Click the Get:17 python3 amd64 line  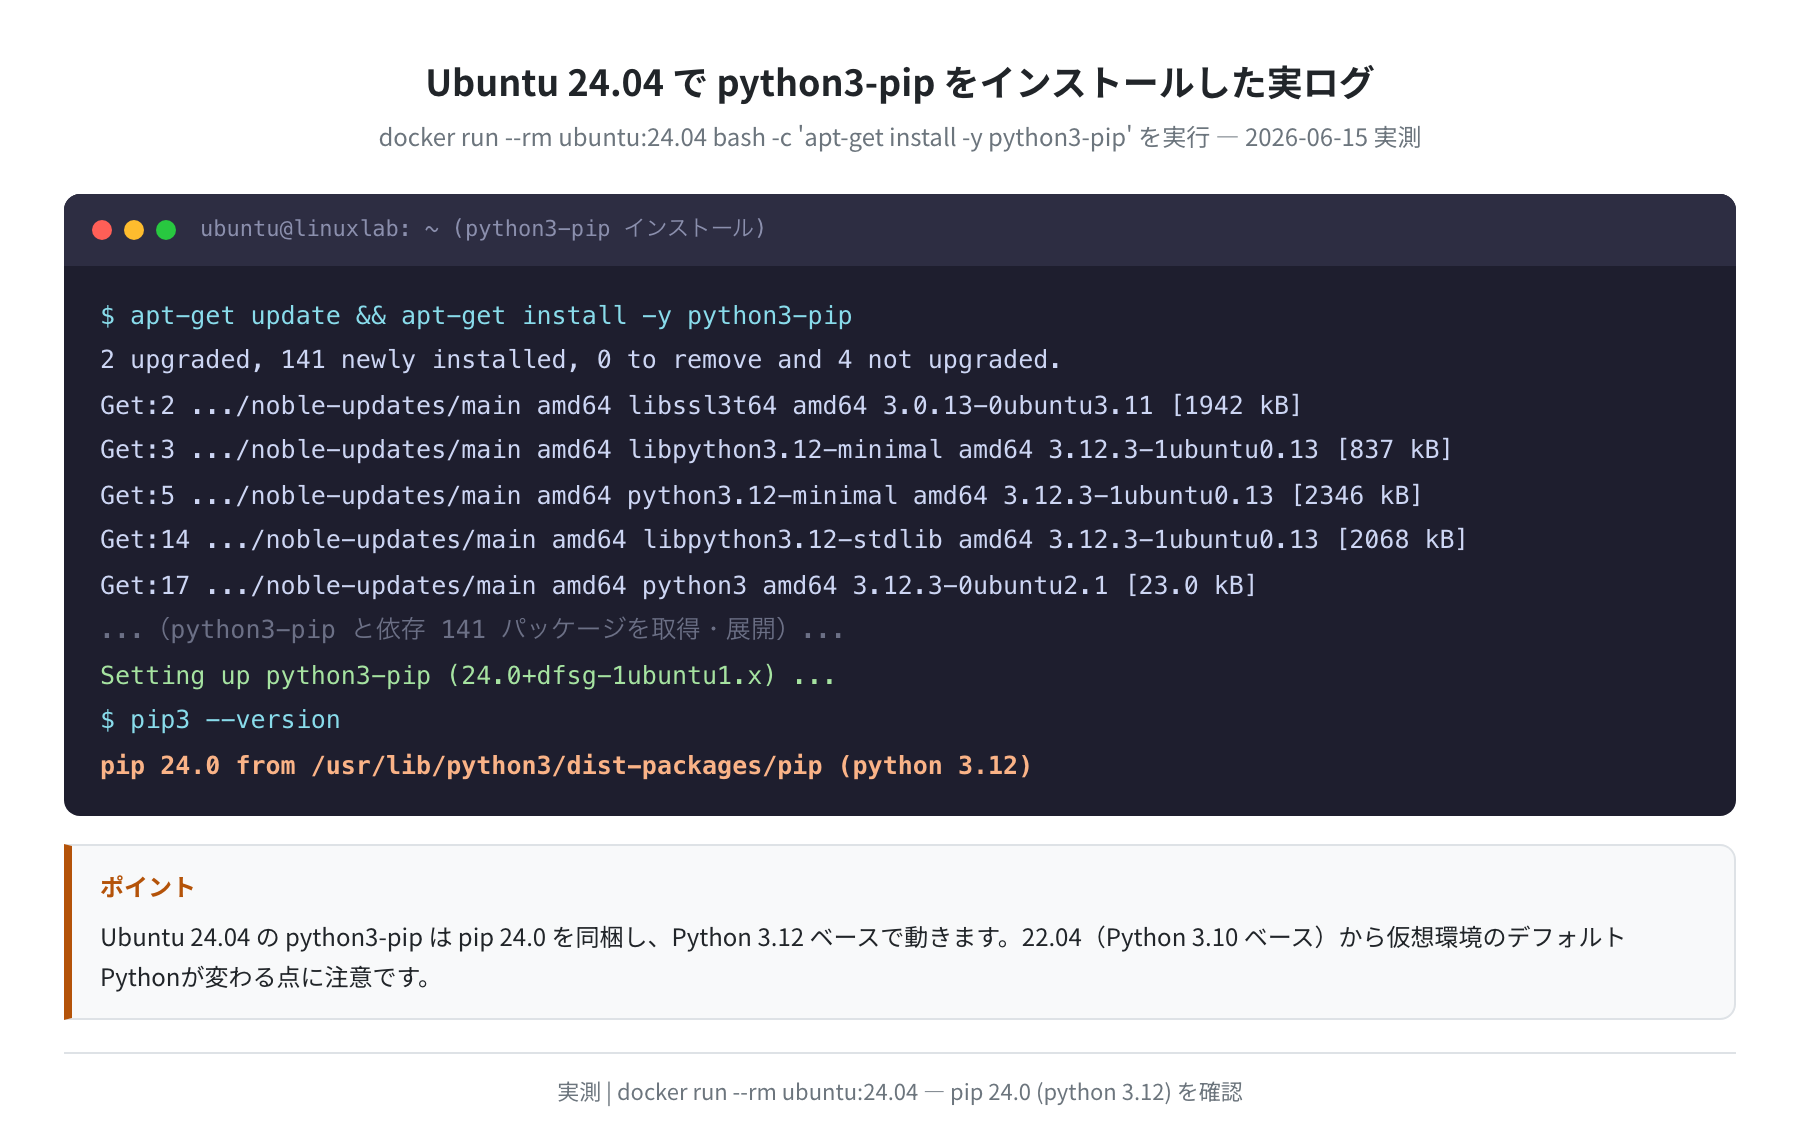678,585
